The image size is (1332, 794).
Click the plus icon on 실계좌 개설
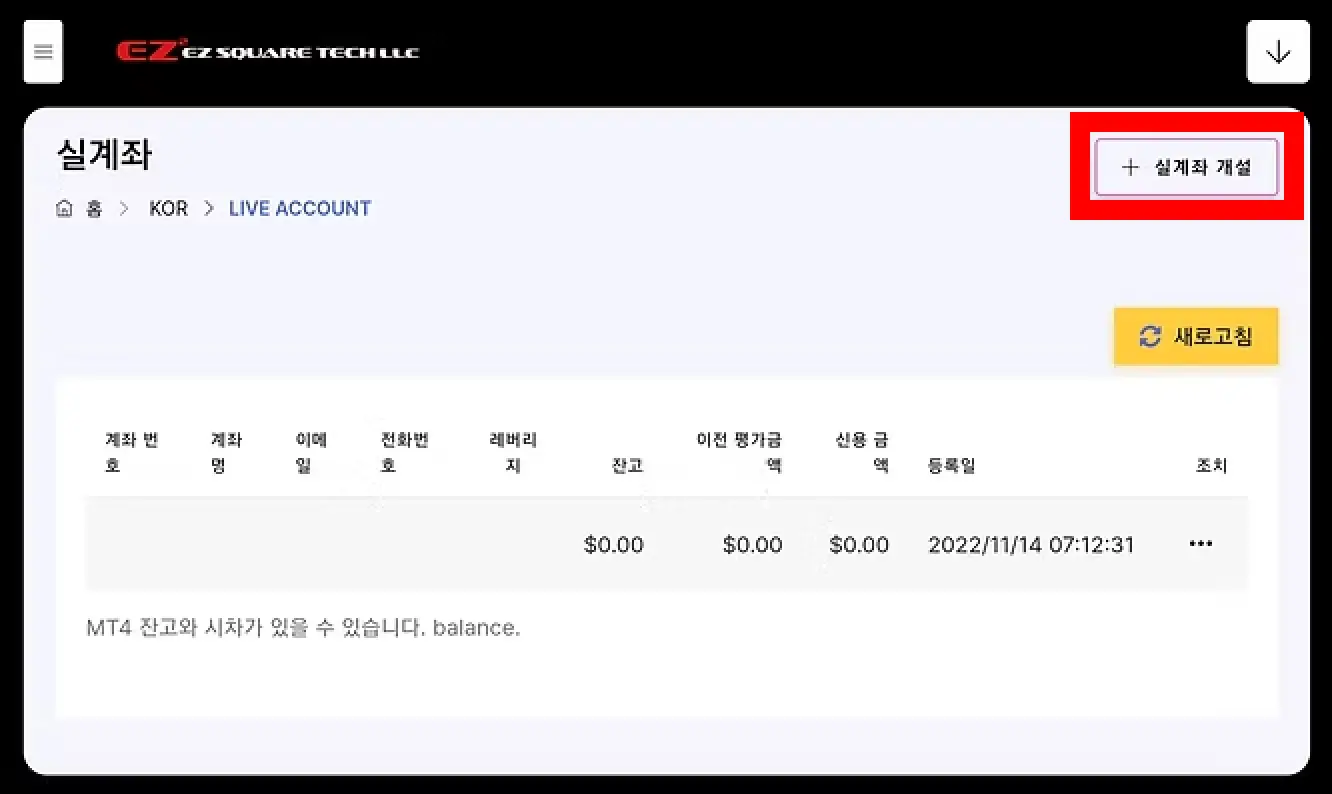1130,168
